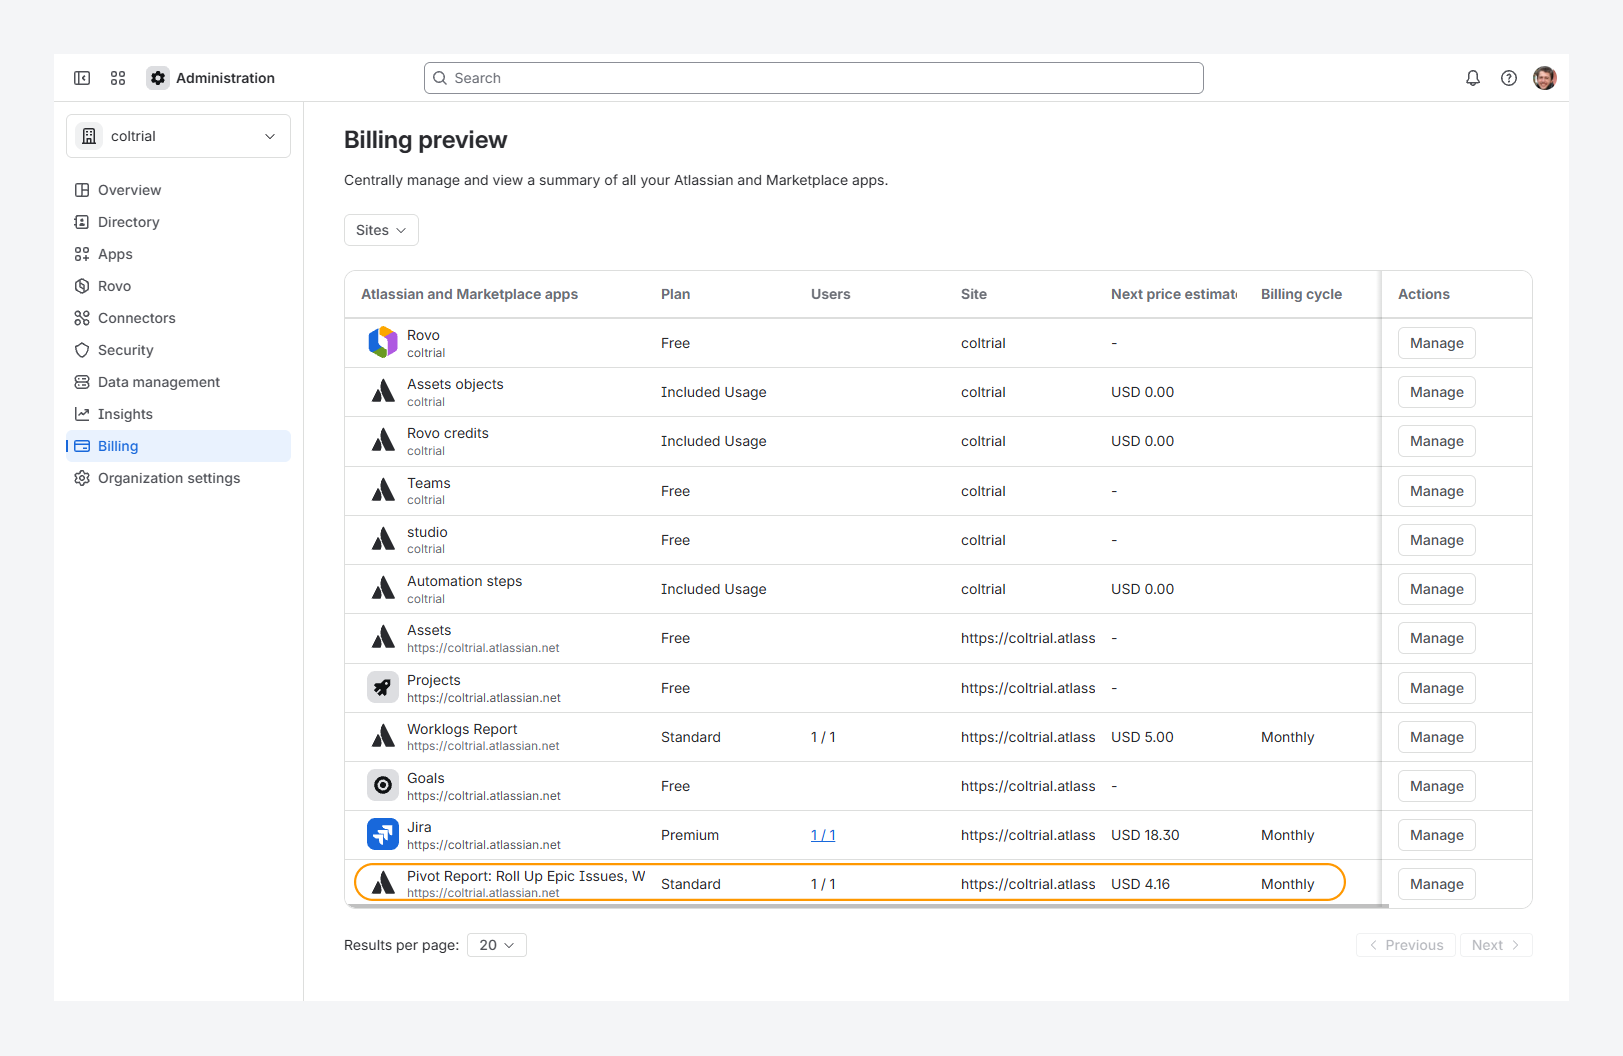This screenshot has width=1623, height=1056.
Task: Click the Goals target icon
Action: [x=383, y=786]
